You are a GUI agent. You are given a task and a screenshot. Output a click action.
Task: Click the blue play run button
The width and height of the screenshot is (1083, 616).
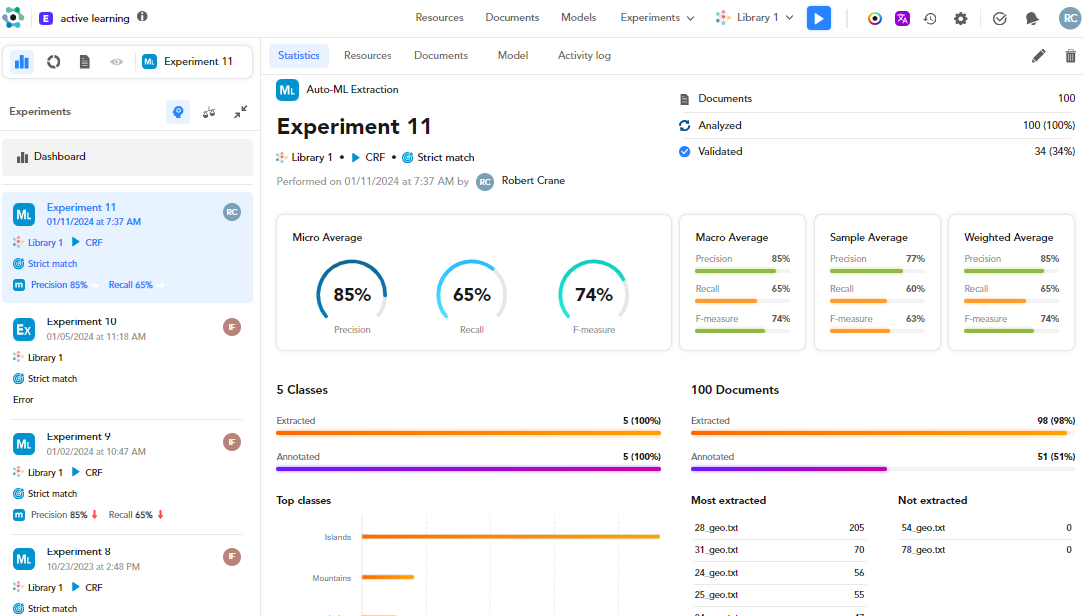pos(819,18)
